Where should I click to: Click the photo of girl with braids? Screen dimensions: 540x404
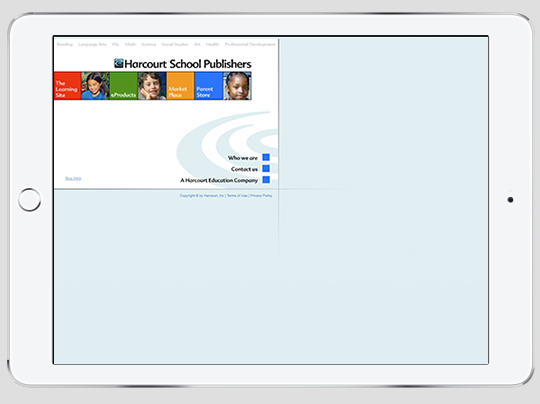point(237,86)
